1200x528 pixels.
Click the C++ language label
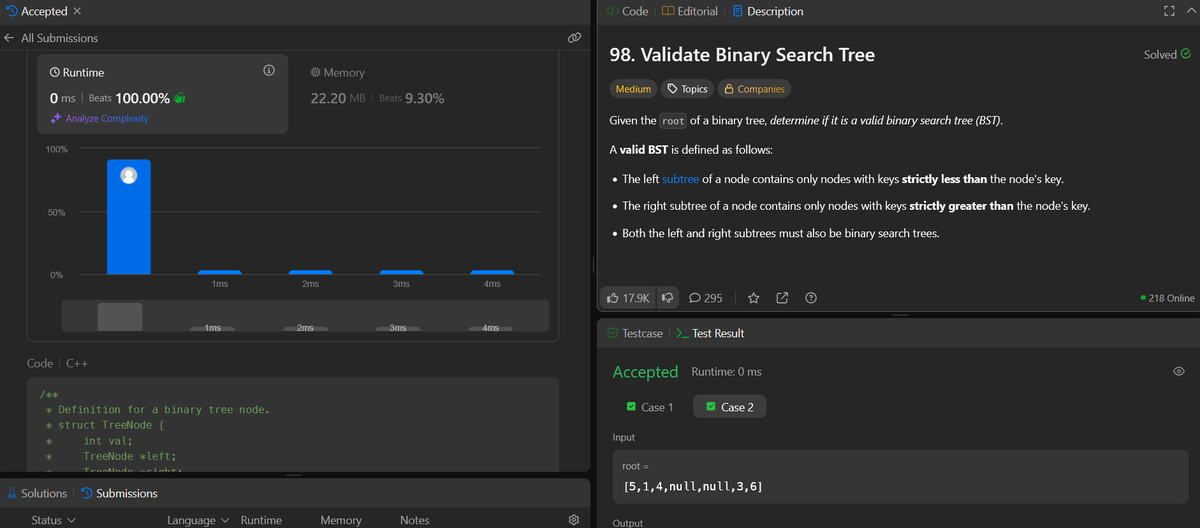coord(79,363)
